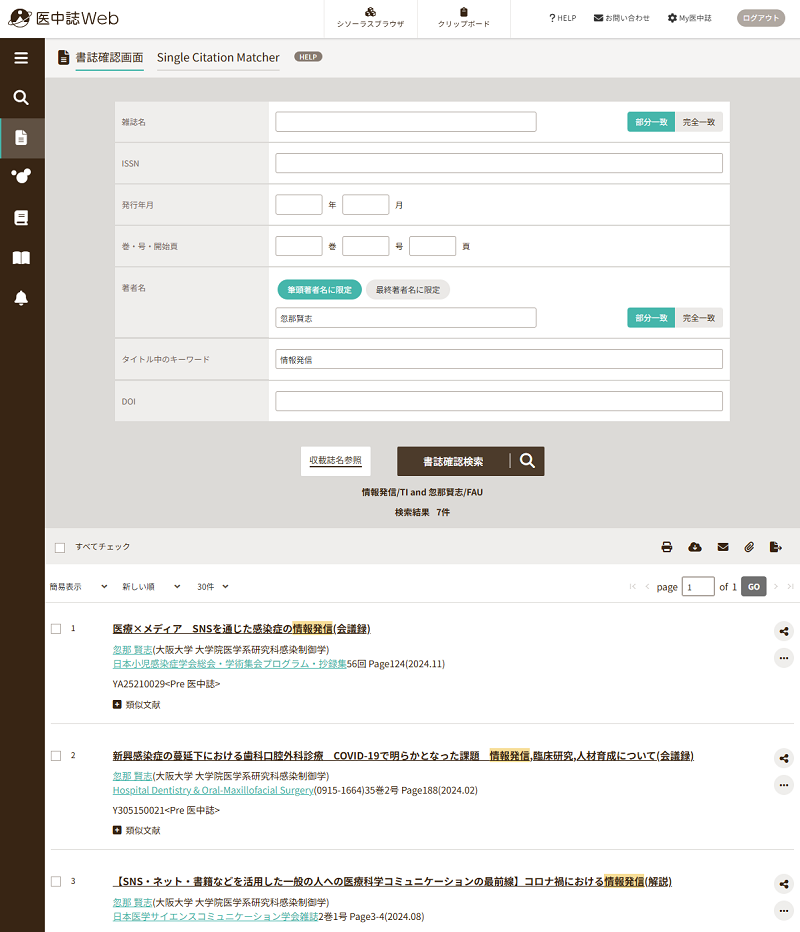Click the export file icon
This screenshot has height=932, width=800.
pyautogui.click(x=776, y=547)
